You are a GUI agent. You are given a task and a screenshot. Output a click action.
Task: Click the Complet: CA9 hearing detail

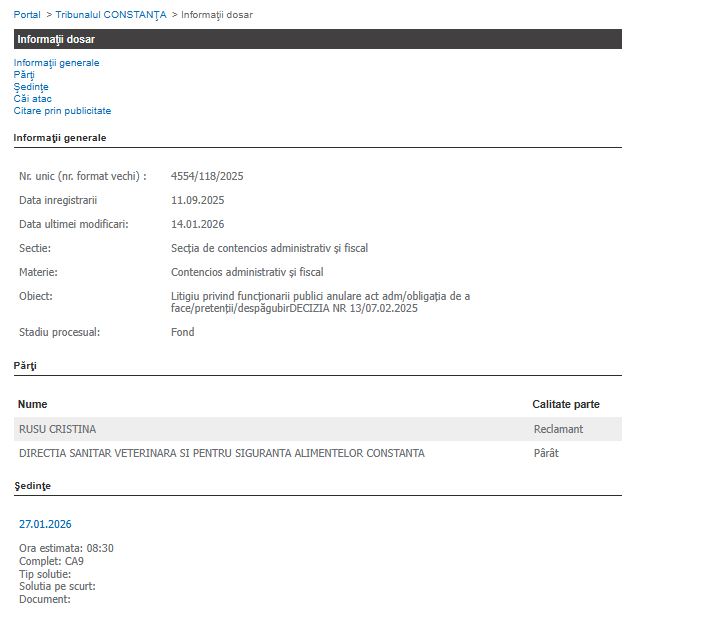coord(51,561)
